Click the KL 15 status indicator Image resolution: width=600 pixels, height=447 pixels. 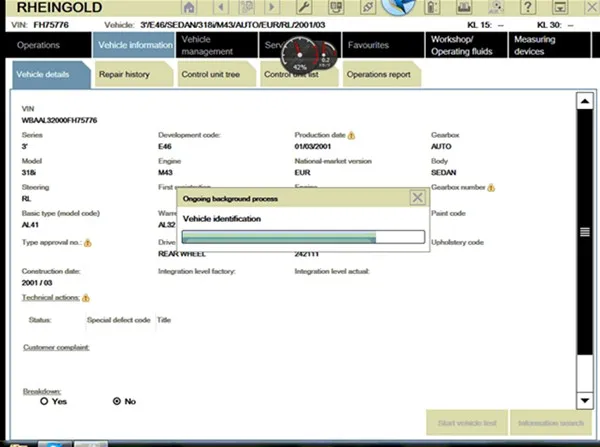coord(486,25)
